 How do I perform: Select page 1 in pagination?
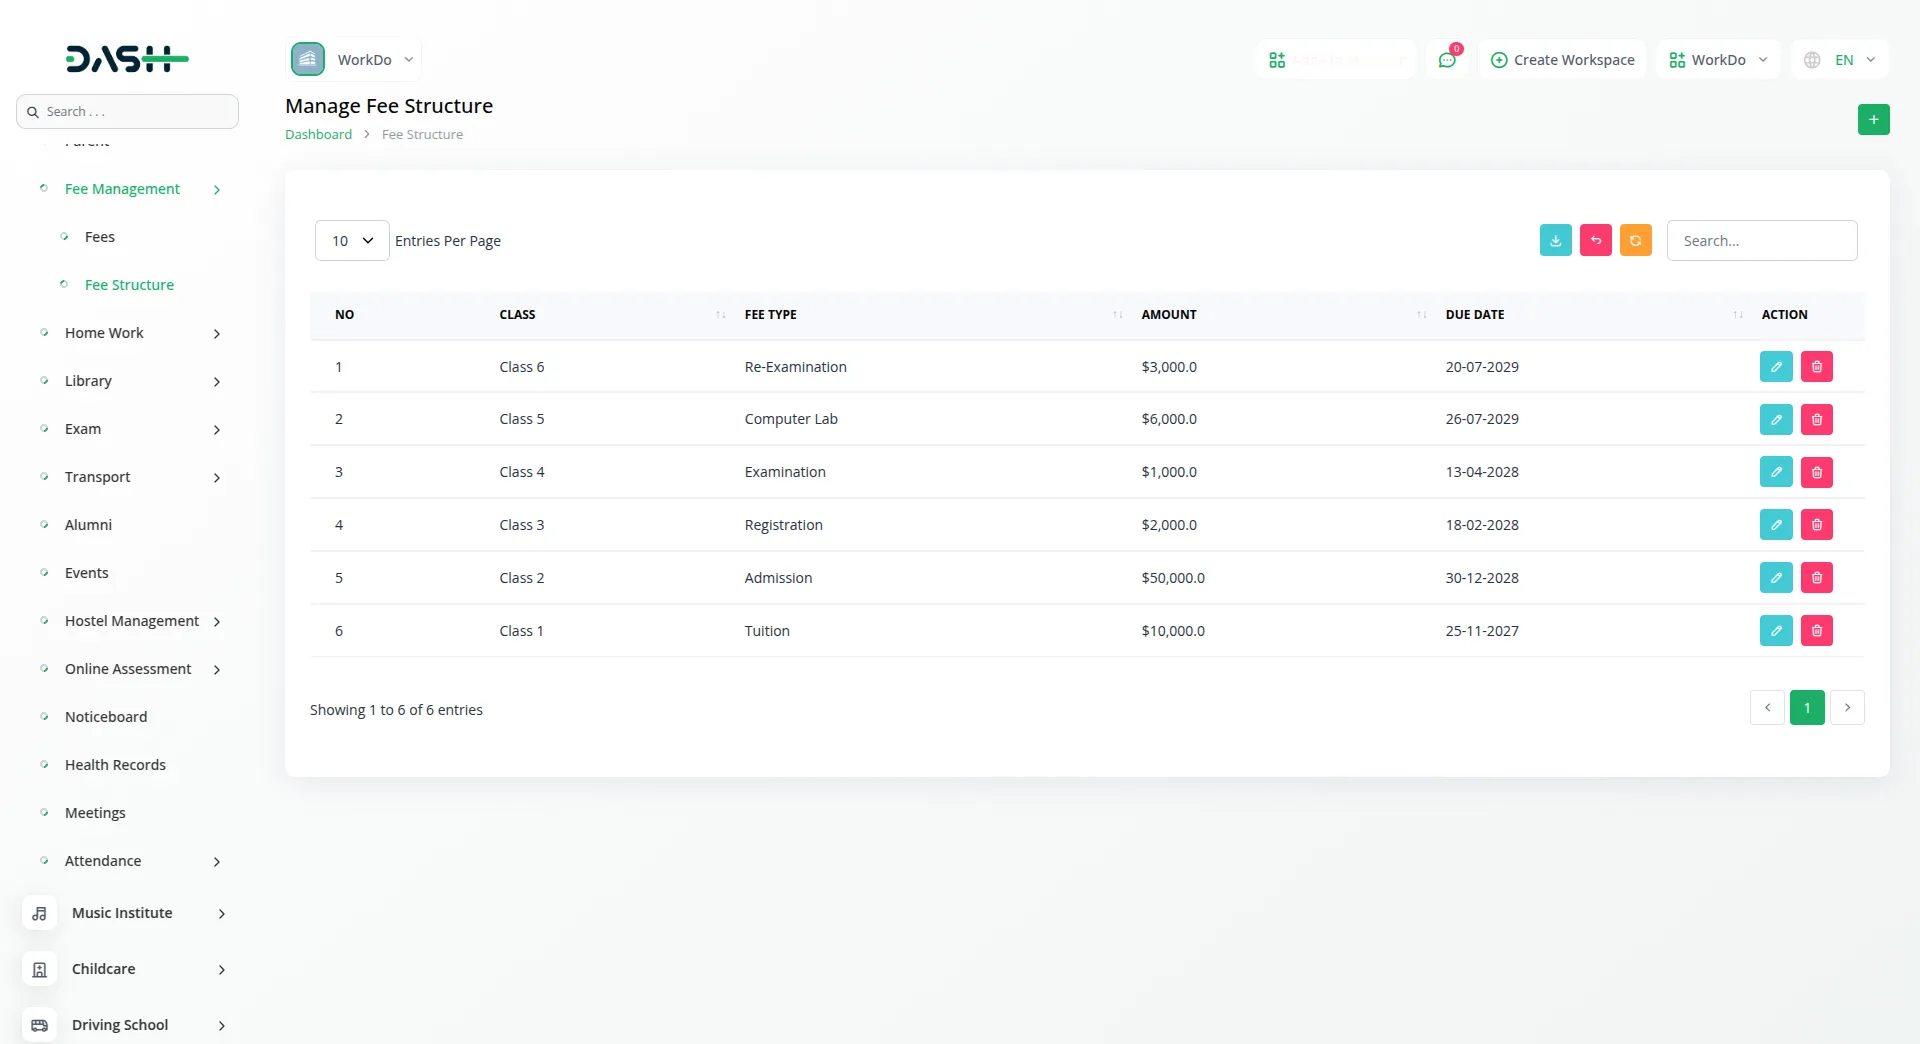[1807, 708]
